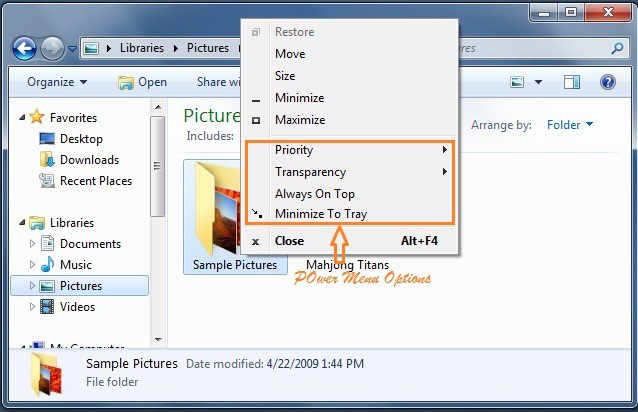The width and height of the screenshot is (638, 412).
Task: Expand the arrow before Pictures breadcrumb
Action: tap(176, 48)
